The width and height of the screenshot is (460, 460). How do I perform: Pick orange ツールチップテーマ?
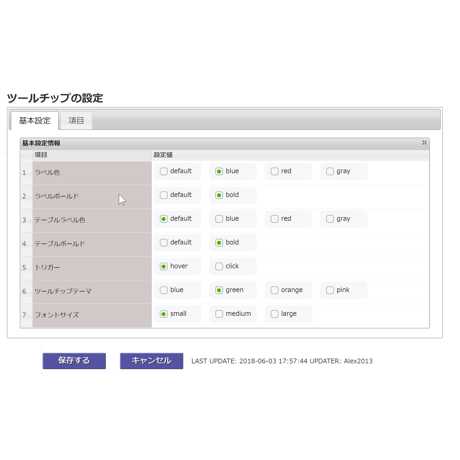274,290
